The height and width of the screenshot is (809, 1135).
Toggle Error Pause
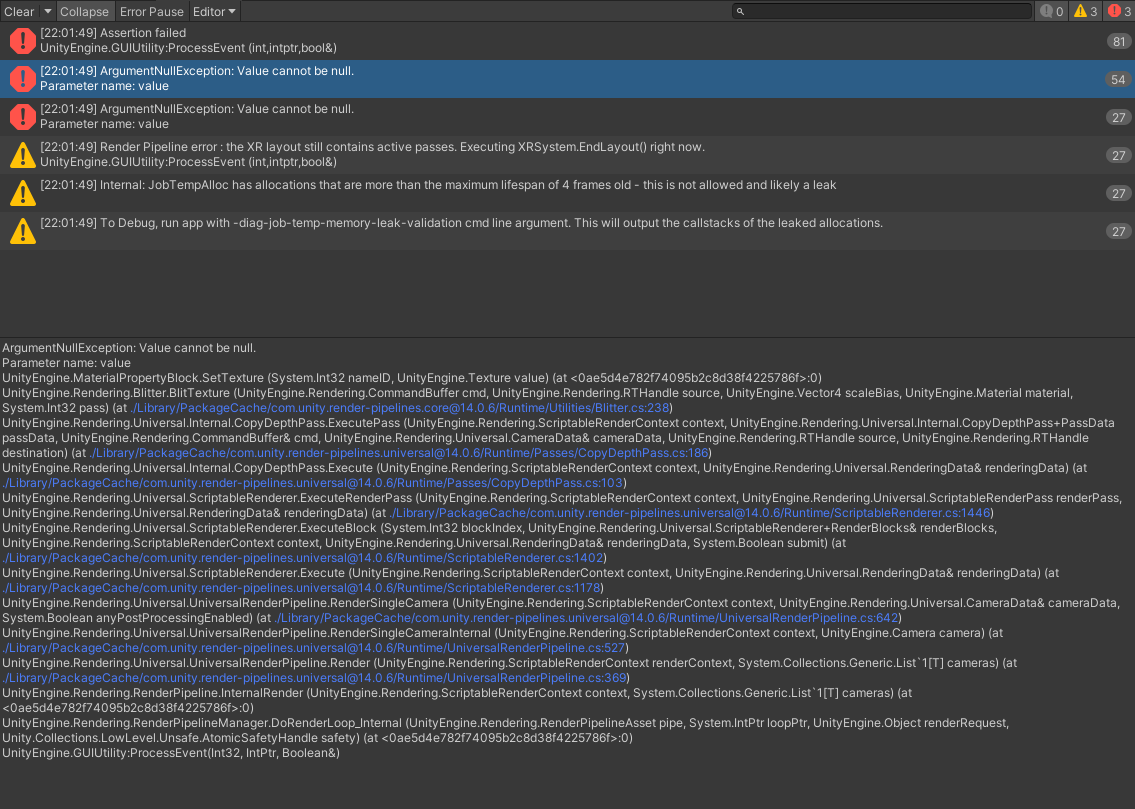tap(152, 12)
